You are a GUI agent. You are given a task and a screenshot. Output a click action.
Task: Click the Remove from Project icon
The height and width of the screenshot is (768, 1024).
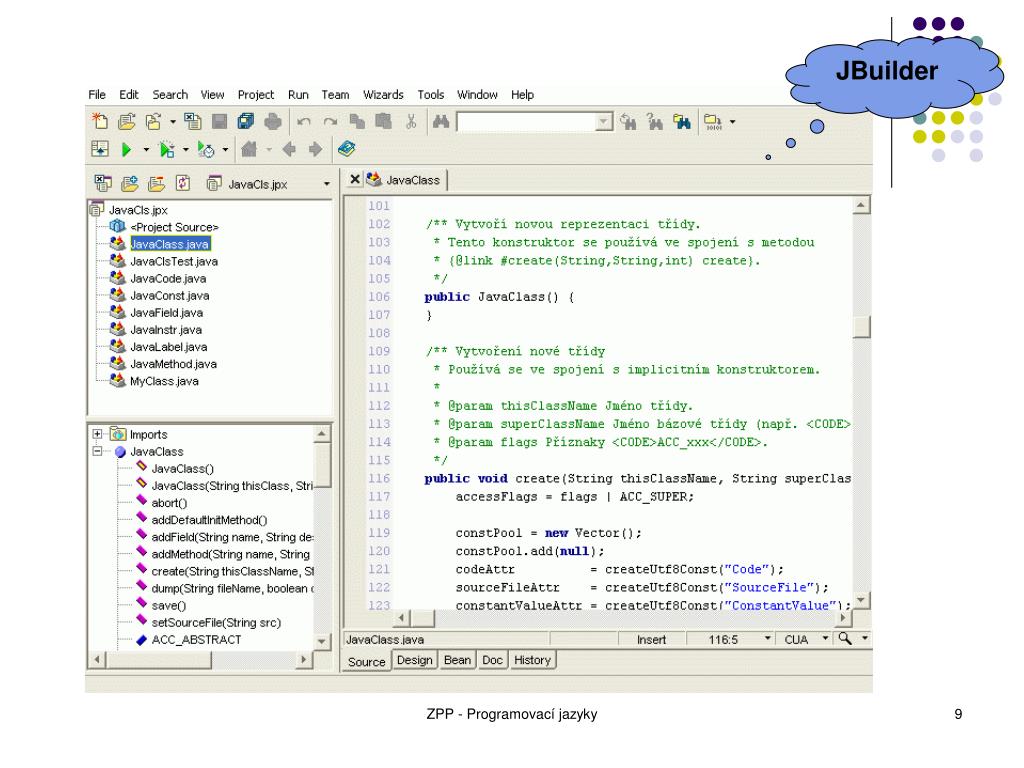pyautogui.click(x=156, y=184)
